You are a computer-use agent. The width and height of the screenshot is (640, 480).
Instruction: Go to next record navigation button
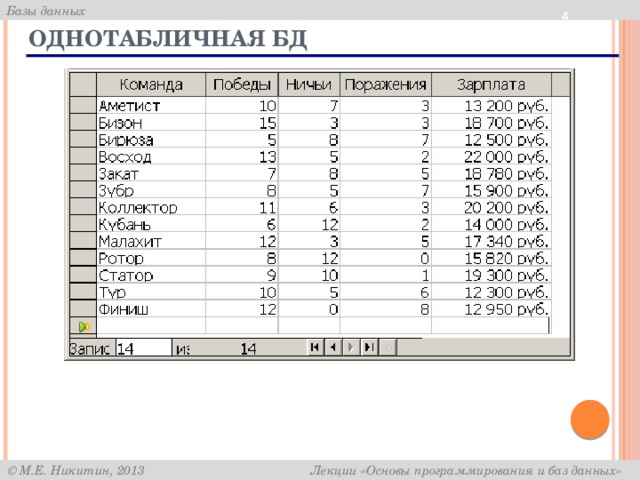click(351, 347)
